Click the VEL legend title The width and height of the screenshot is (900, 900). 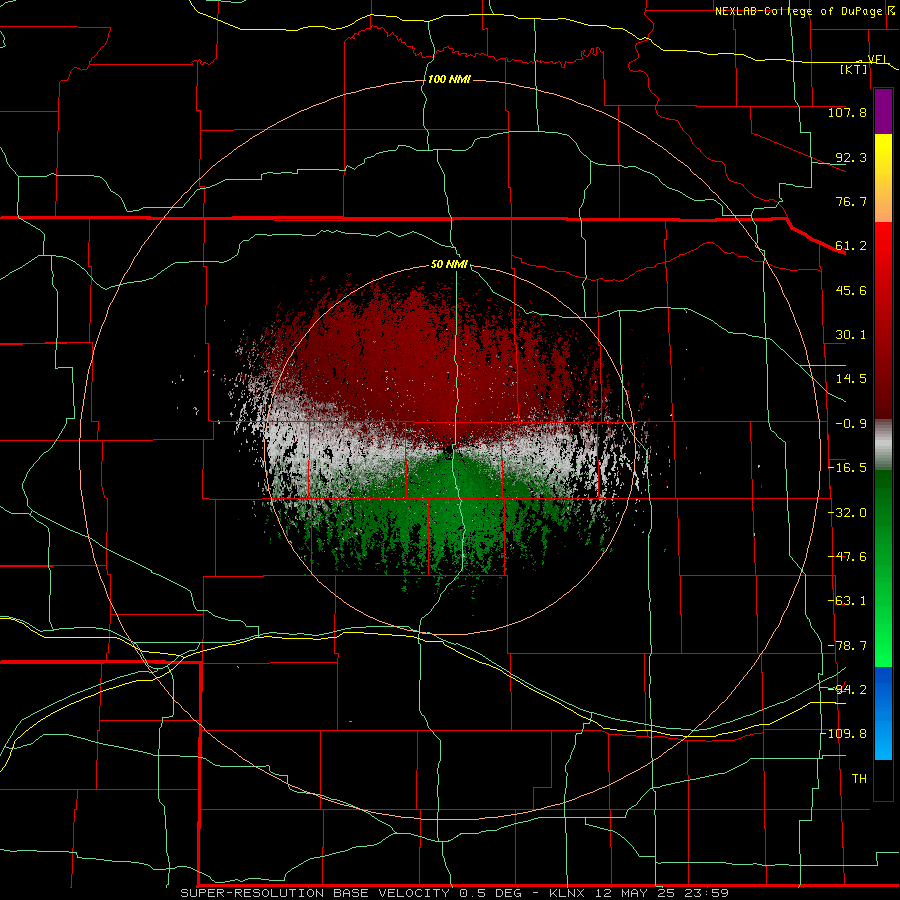pyautogui.click(x=877, y=59)
